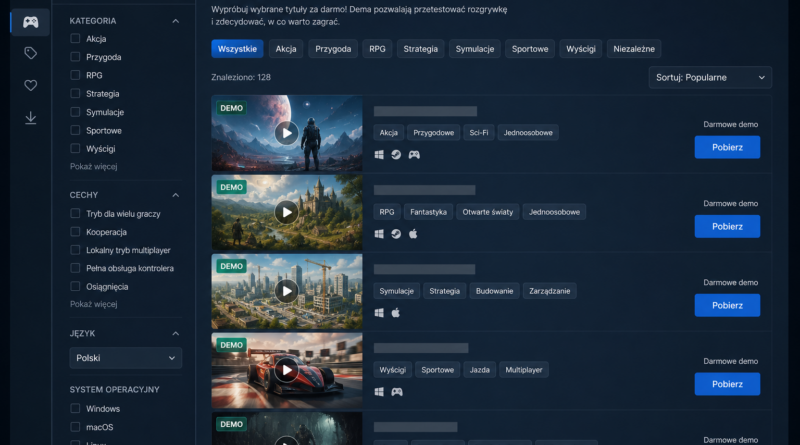800x445 pixels.
Task: Enable the Osiągnięcia filter checkbox
Action: click(x=75, y=286)
